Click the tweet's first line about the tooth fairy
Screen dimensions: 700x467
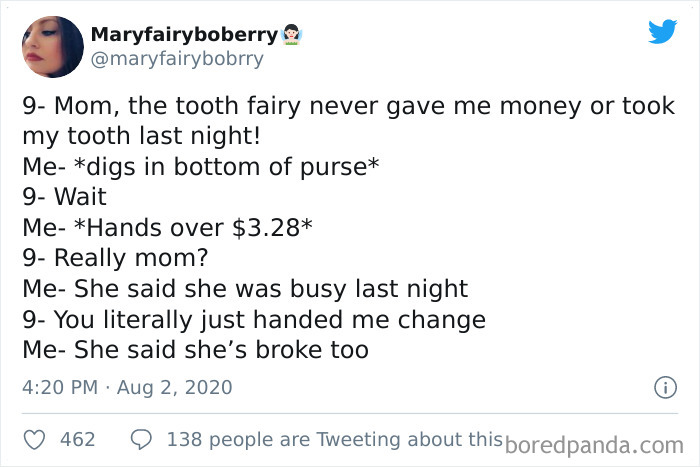(x=348, y=107)
